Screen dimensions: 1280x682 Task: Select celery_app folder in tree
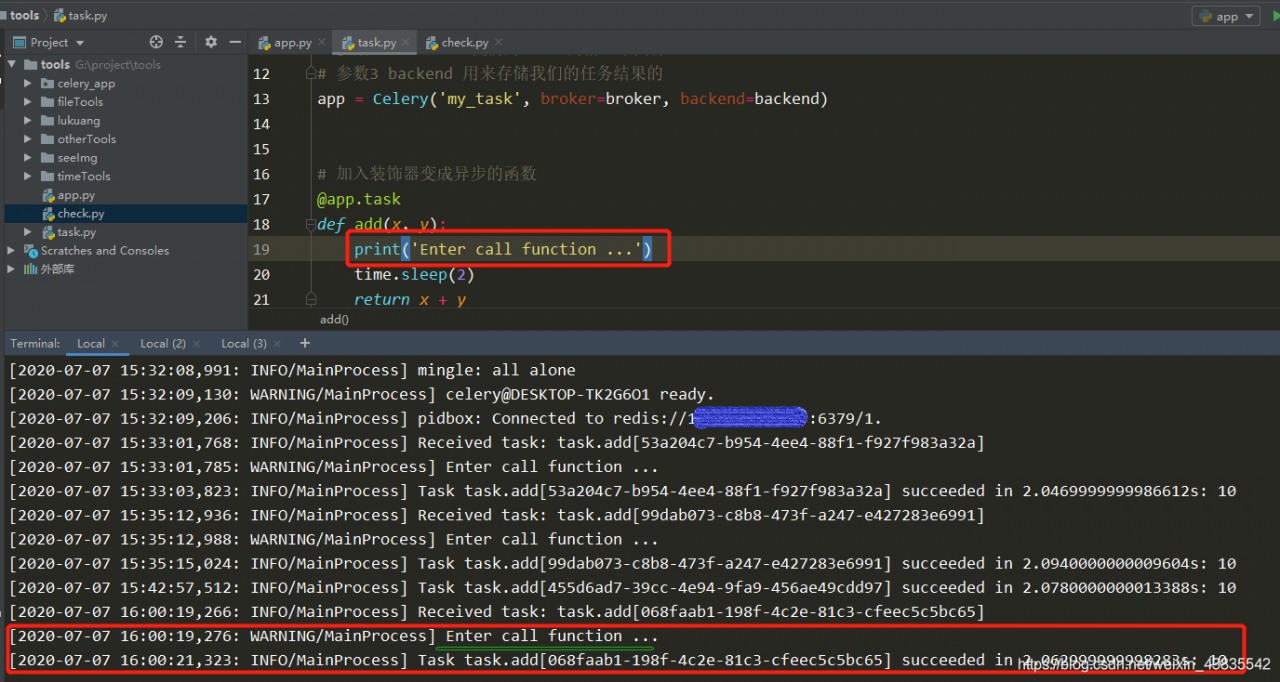(x=85, y=84)
